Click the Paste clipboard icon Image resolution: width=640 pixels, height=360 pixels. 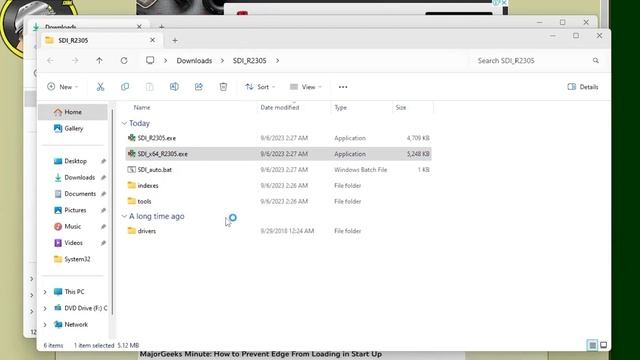click(149, 87)
